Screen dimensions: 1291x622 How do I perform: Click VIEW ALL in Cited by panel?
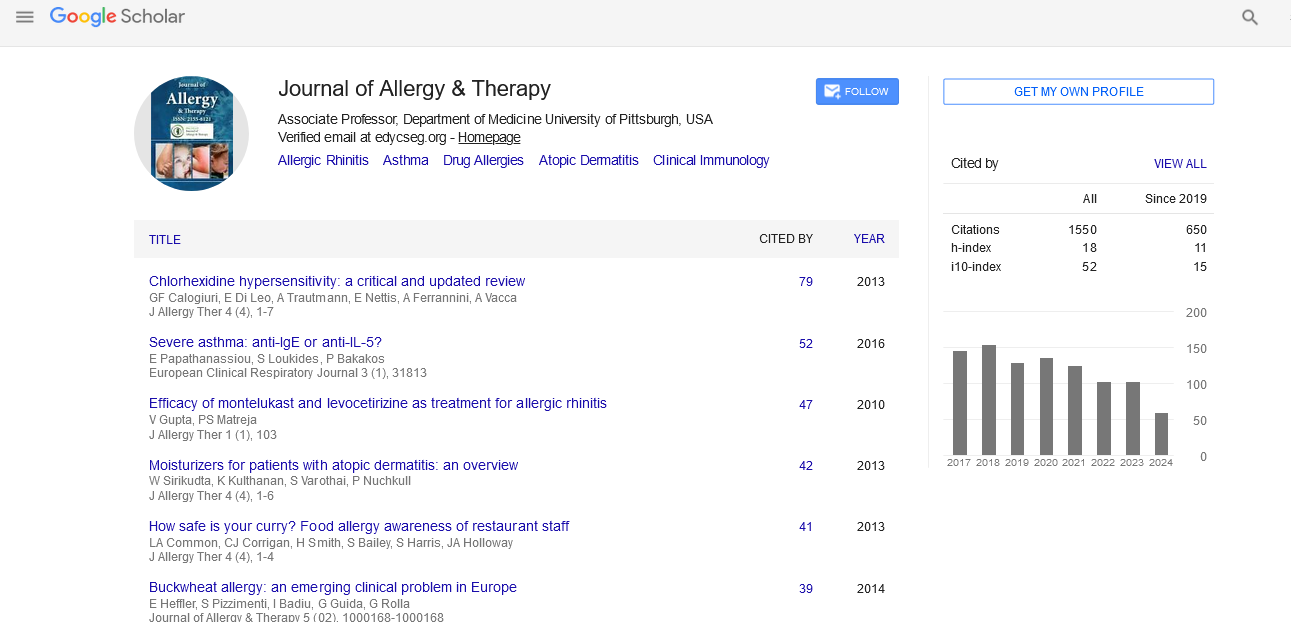tap(1180, 164)
